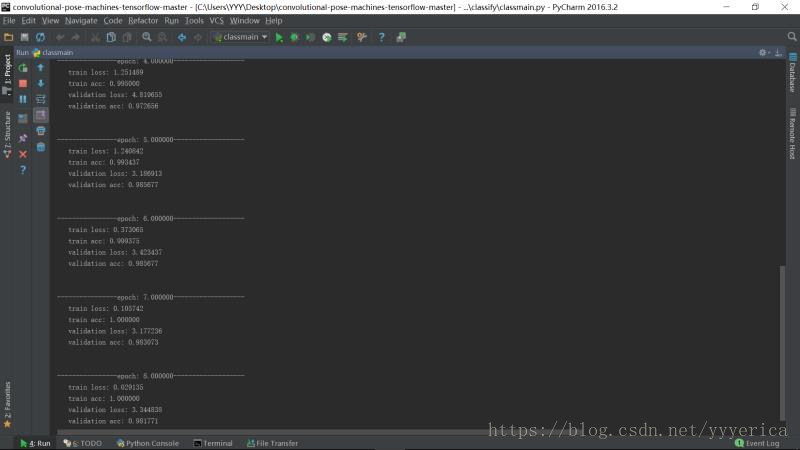This screenshot has width=800, height=450.
Task: Click the concurrency diagram list icon
Action: 342,37
